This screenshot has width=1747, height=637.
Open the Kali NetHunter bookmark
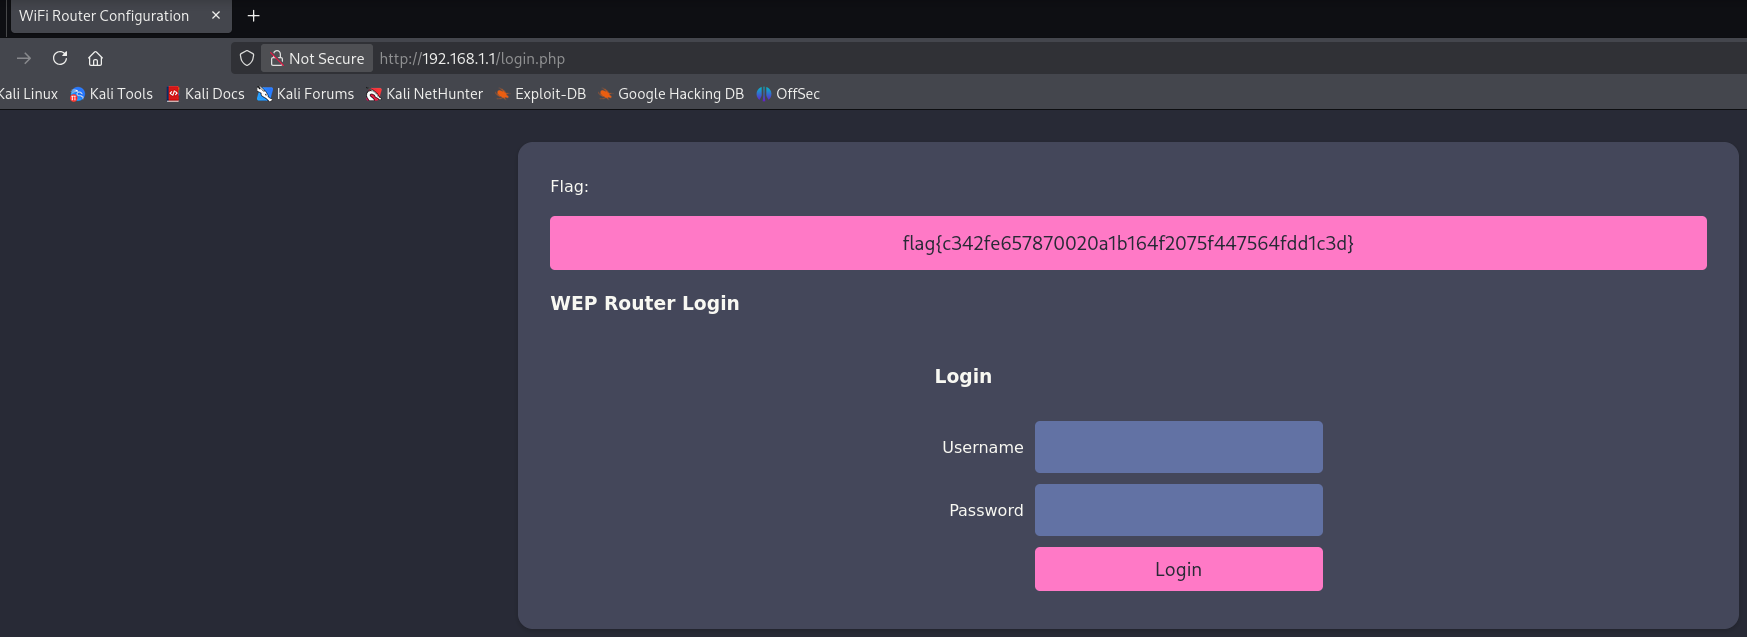tap(424, 94)
